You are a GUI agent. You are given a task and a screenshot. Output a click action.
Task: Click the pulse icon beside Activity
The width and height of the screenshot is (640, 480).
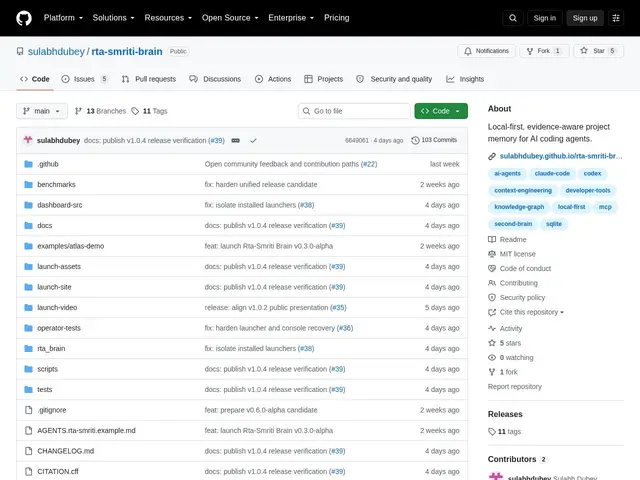coord(492,329)
